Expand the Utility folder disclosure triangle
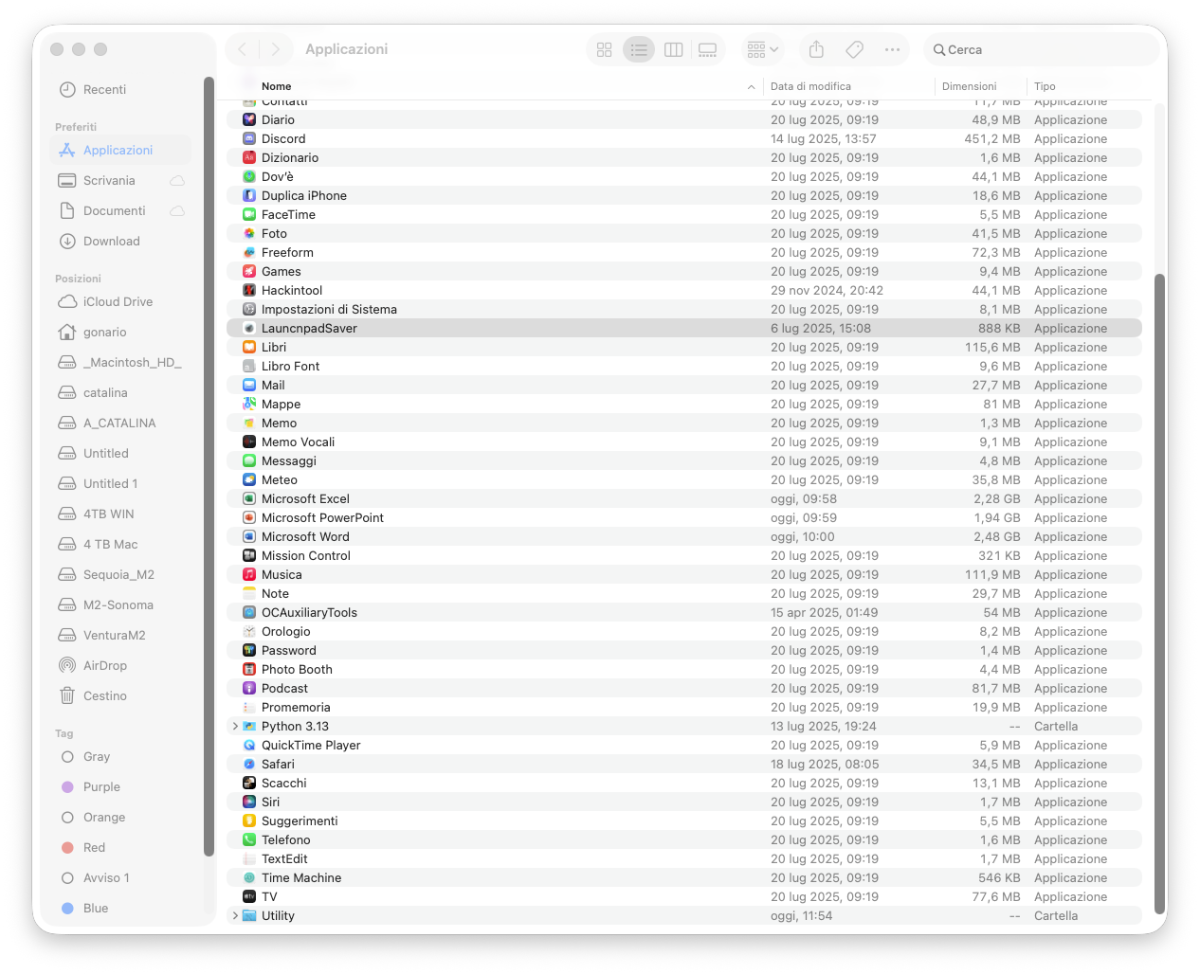Image resolution: width=1200 pixels, height=974 pixels. 235,916
